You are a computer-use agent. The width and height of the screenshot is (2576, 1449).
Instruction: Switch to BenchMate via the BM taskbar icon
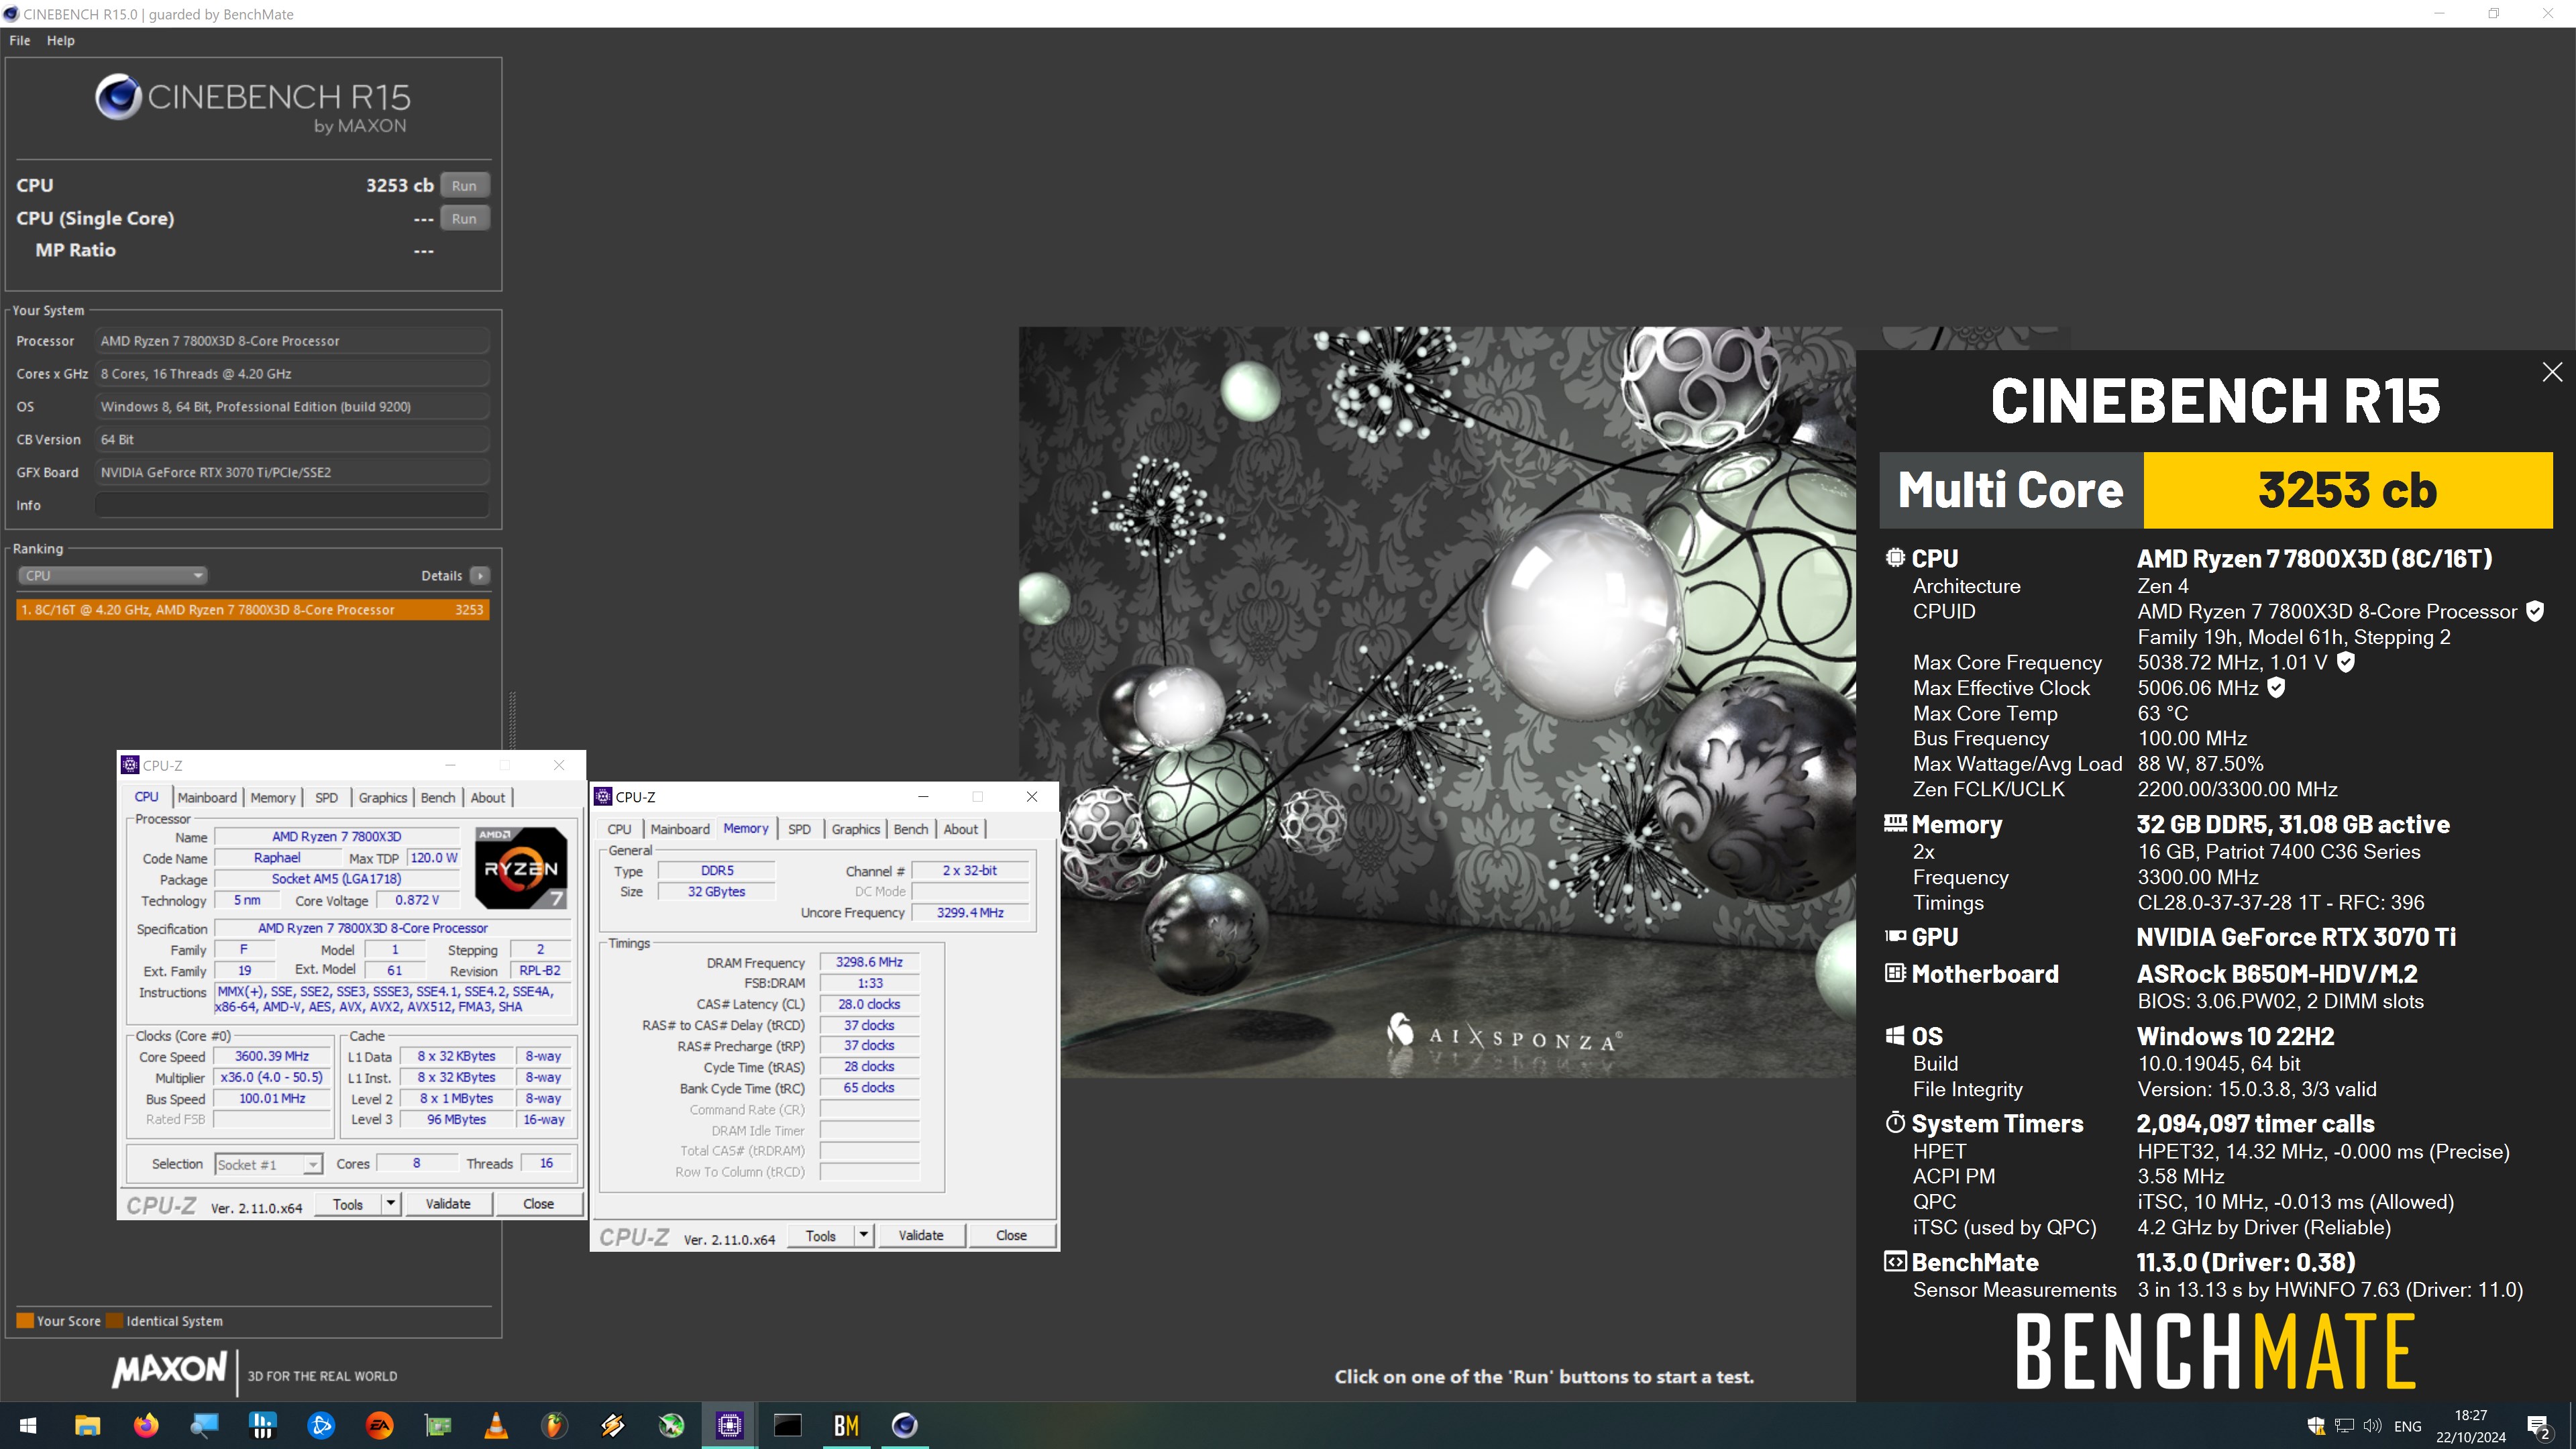846,1425
